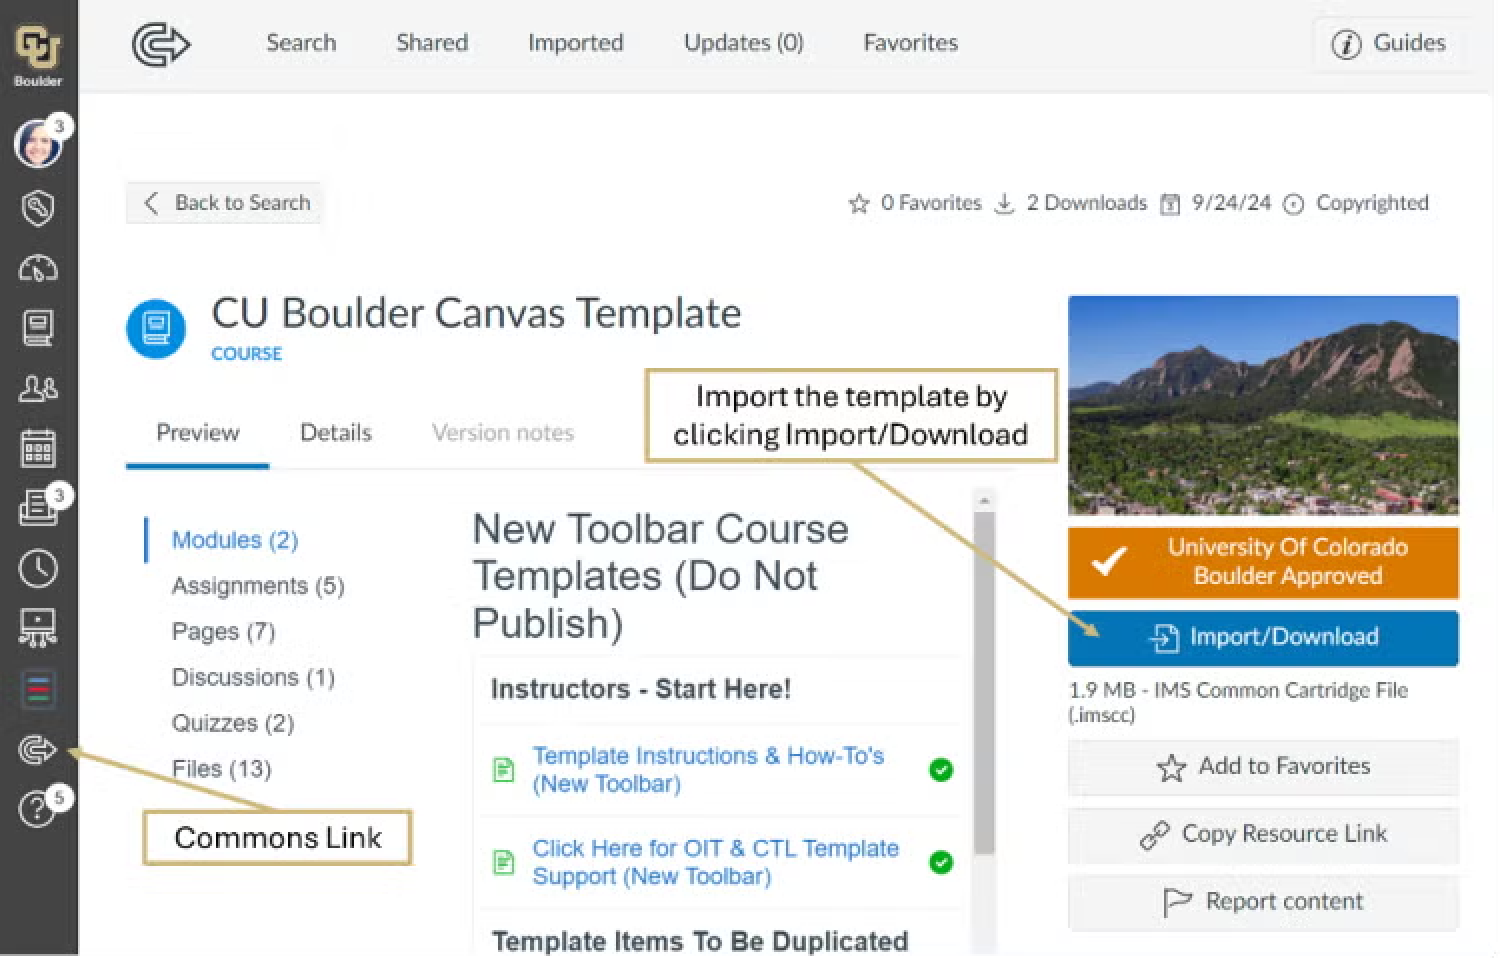Select Assignments (5) in preview list
The width and height of the screenshot is (1500, 958).
258,586
